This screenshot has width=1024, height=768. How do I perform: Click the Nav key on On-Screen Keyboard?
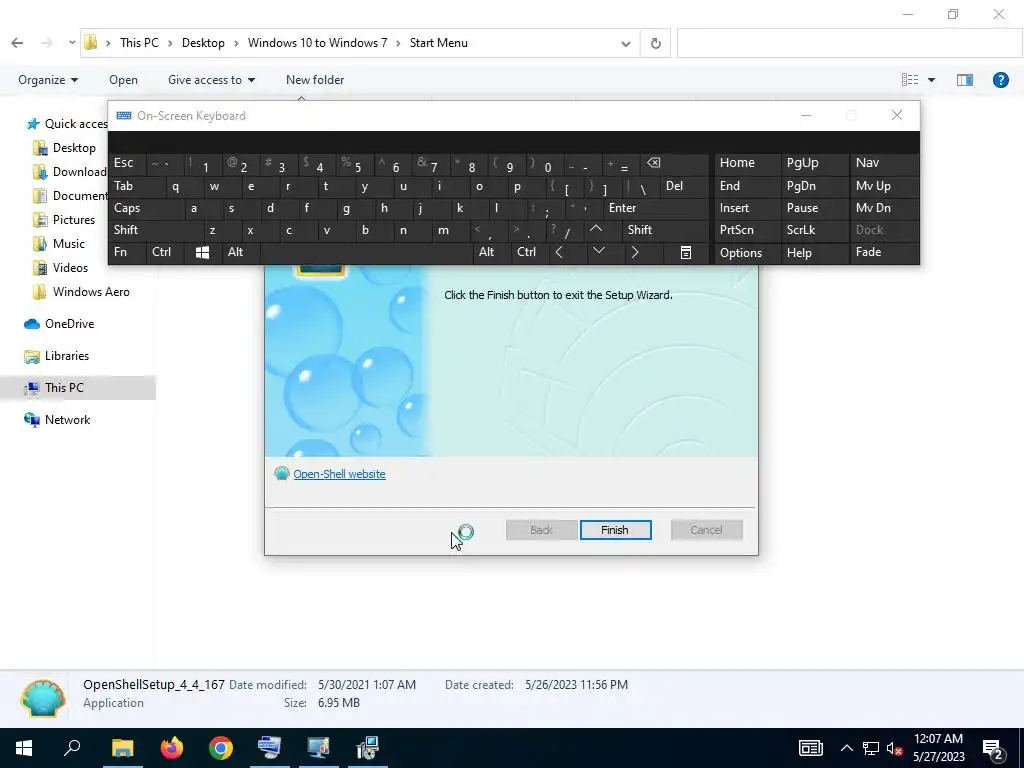(x=884, y=163)
